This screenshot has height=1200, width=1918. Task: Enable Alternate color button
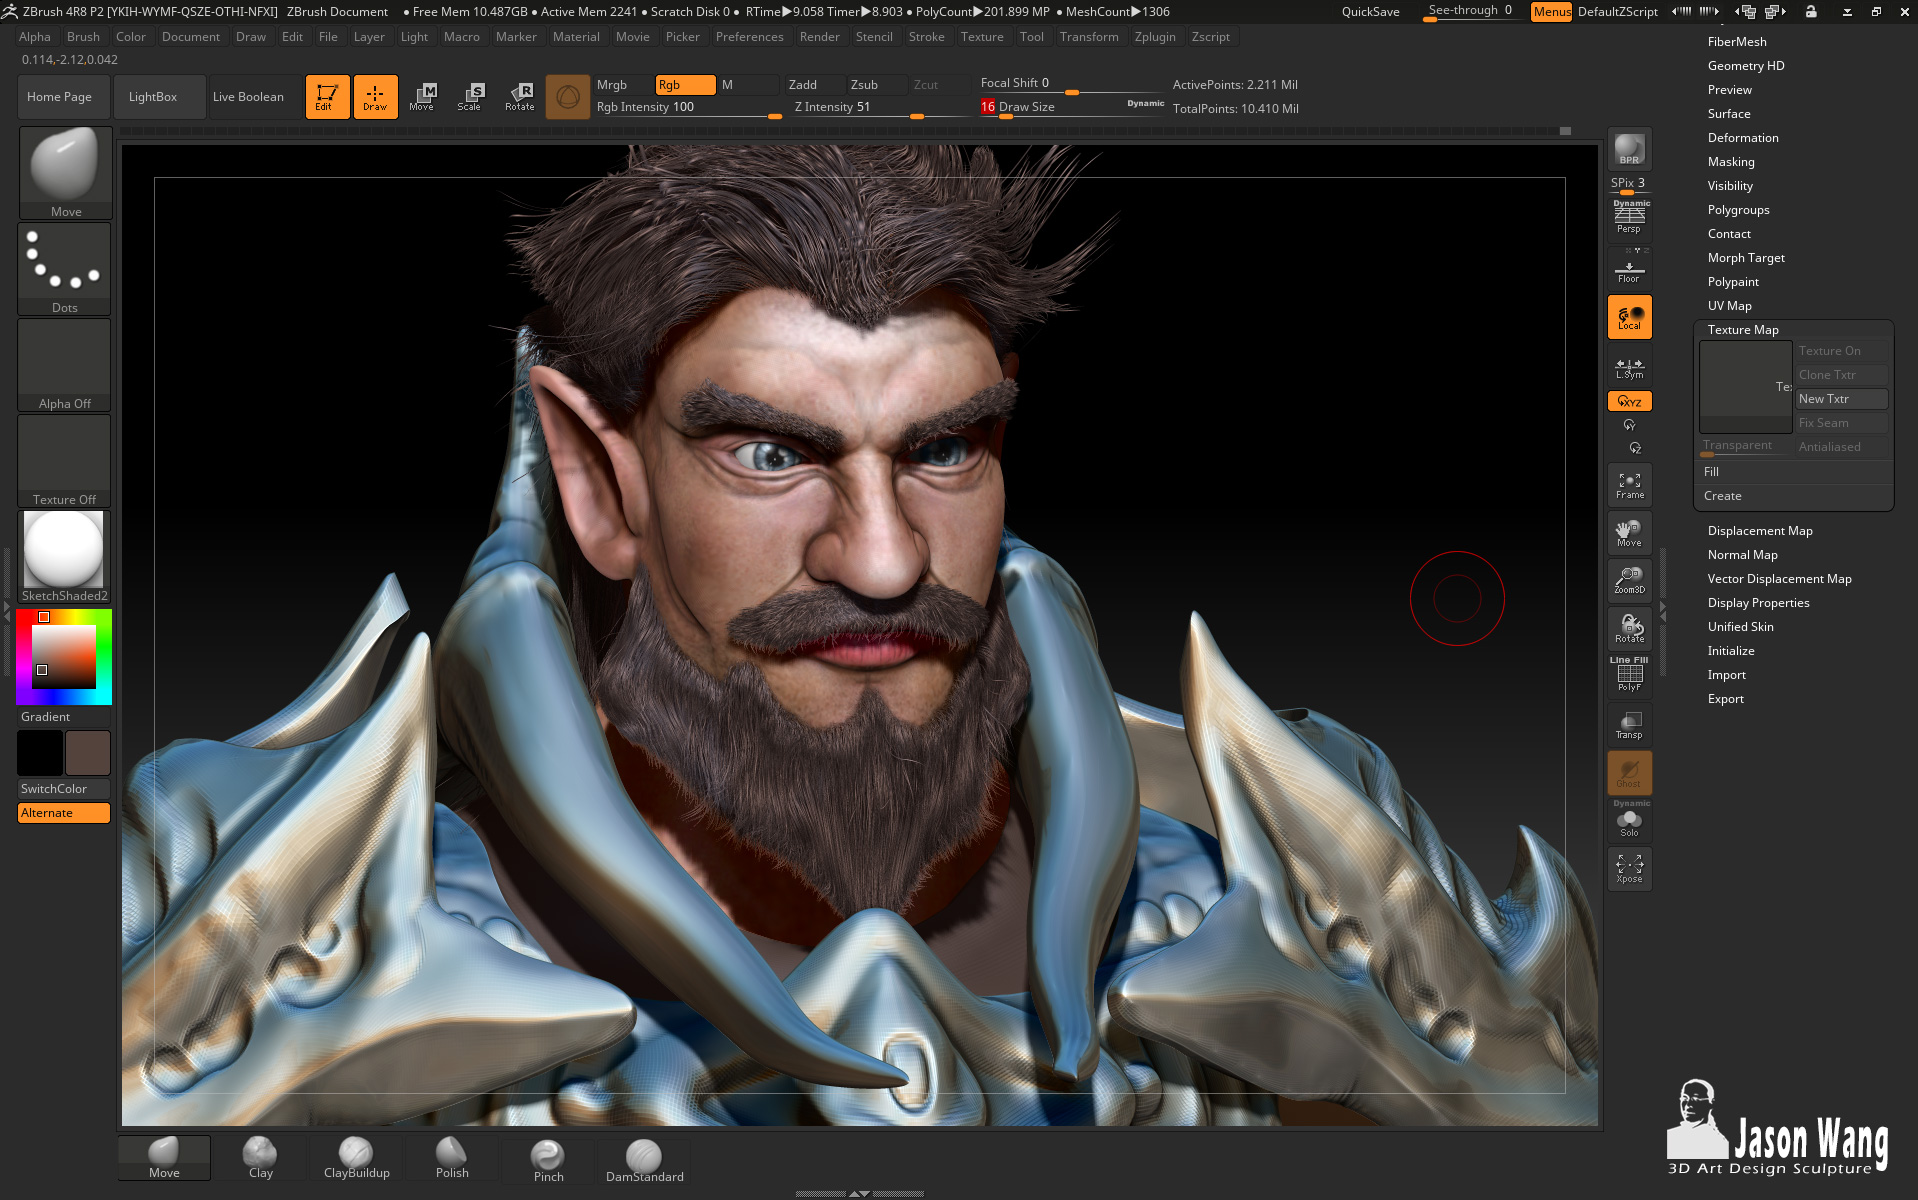click(x=64, y=813)
